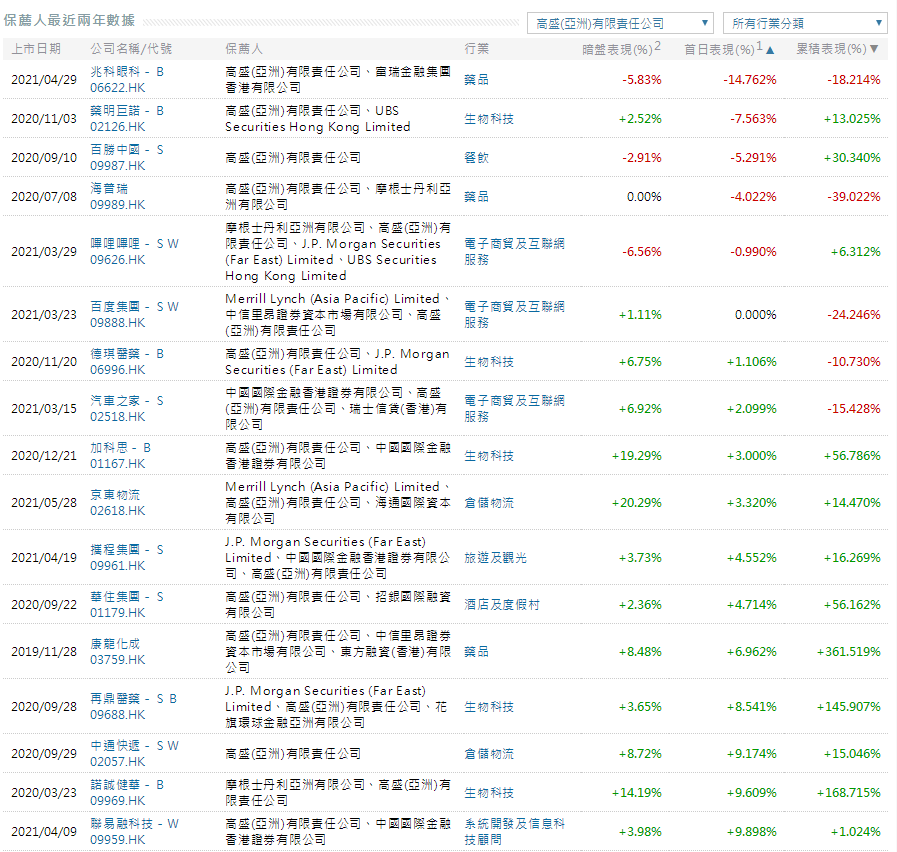
Task: Open stock code 06996.HK
Action: [118, 370]
